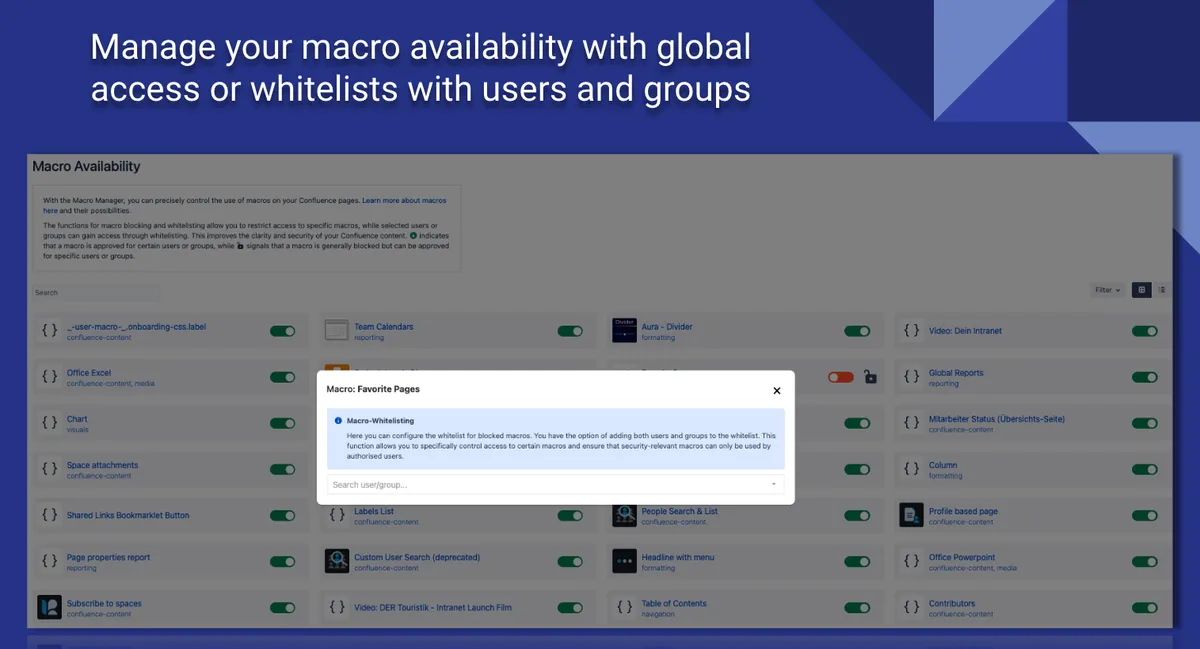1200x649 pixels.
Task: Toggle availability of Office Excel macro
Action: click(282, 377)
